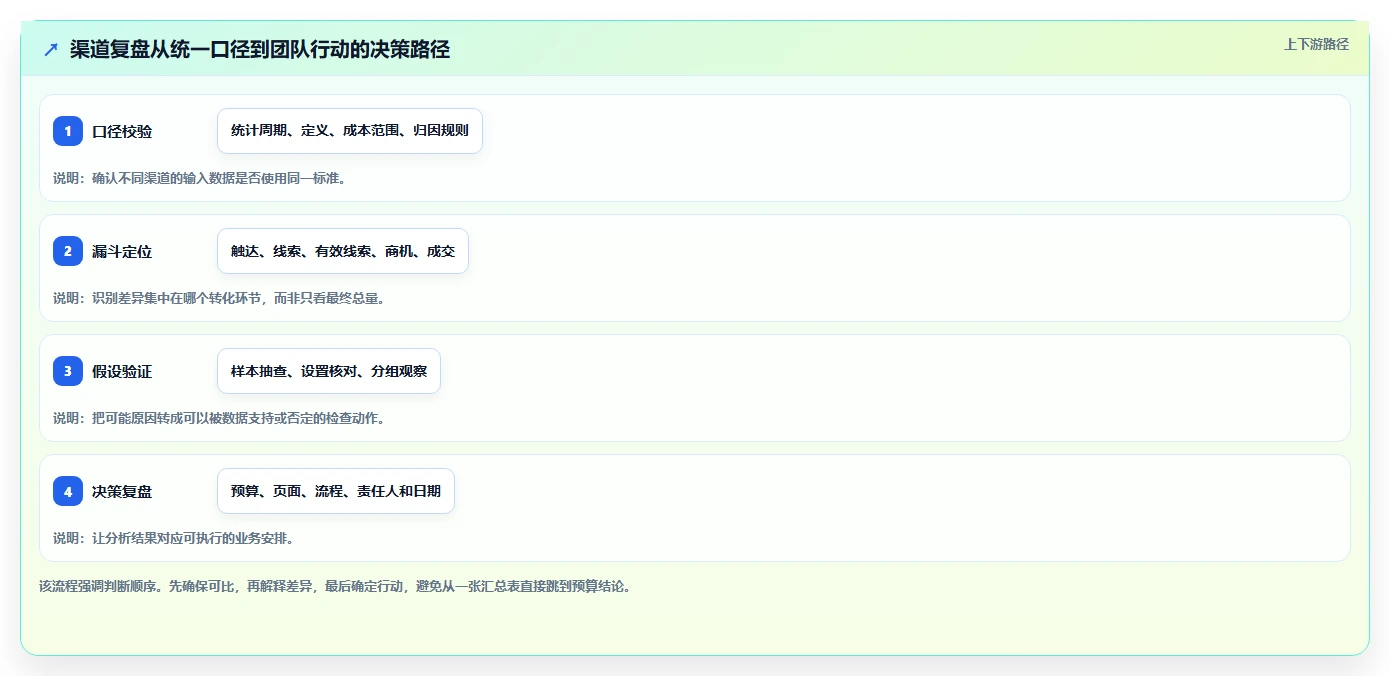Select the 假设验证 step title
The image size is (1390, 676).
click(122, 372)
